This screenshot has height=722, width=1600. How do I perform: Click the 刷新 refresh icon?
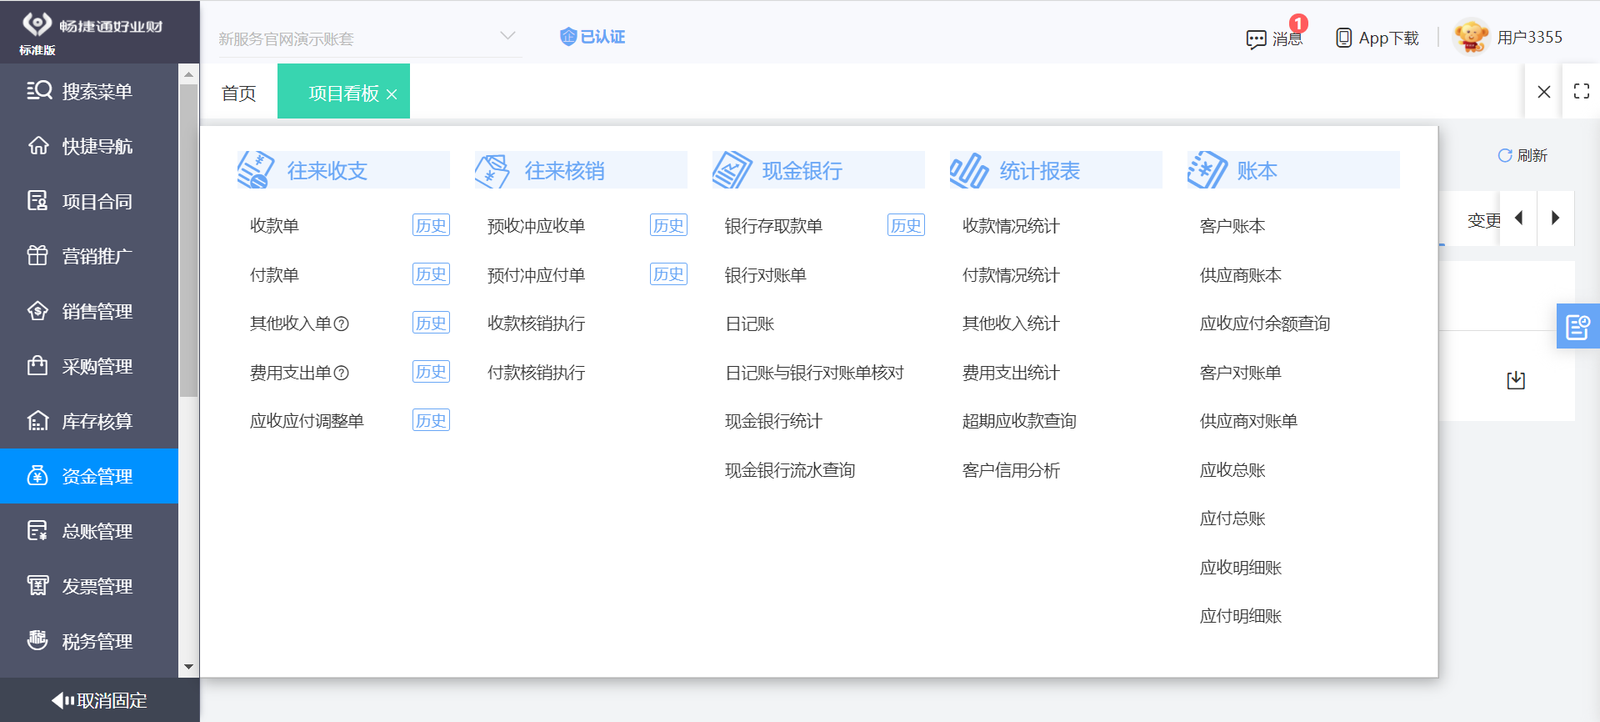[x=1504, y=155]
